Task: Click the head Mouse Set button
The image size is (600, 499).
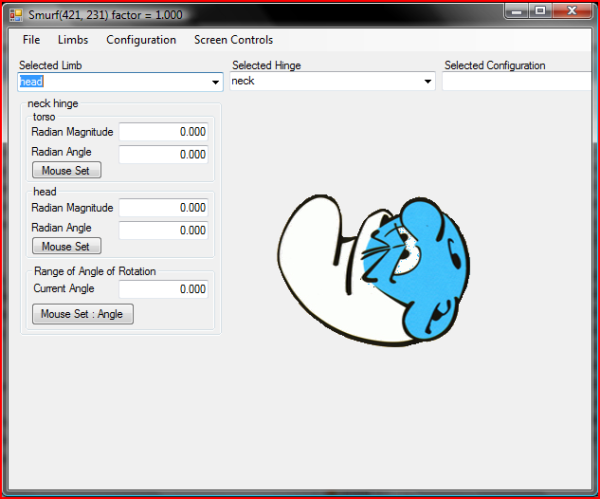Action: click(67, 246)
